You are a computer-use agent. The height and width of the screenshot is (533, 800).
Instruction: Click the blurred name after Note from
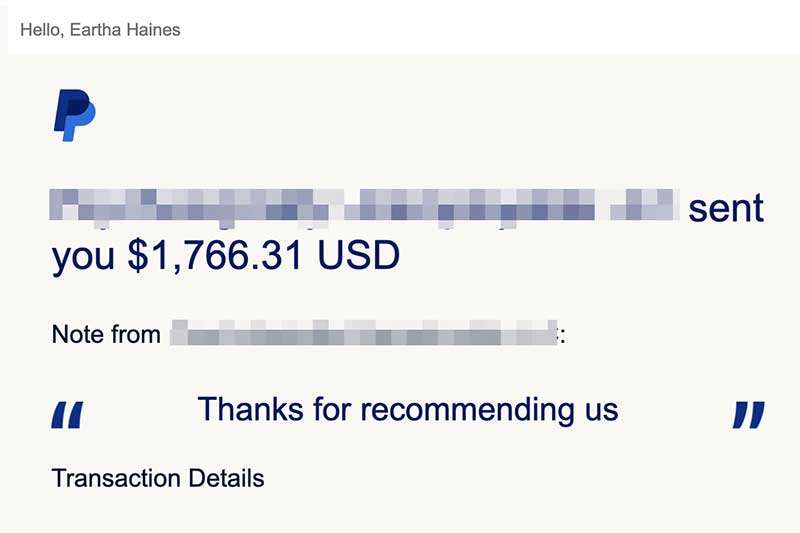coord(363,333)
